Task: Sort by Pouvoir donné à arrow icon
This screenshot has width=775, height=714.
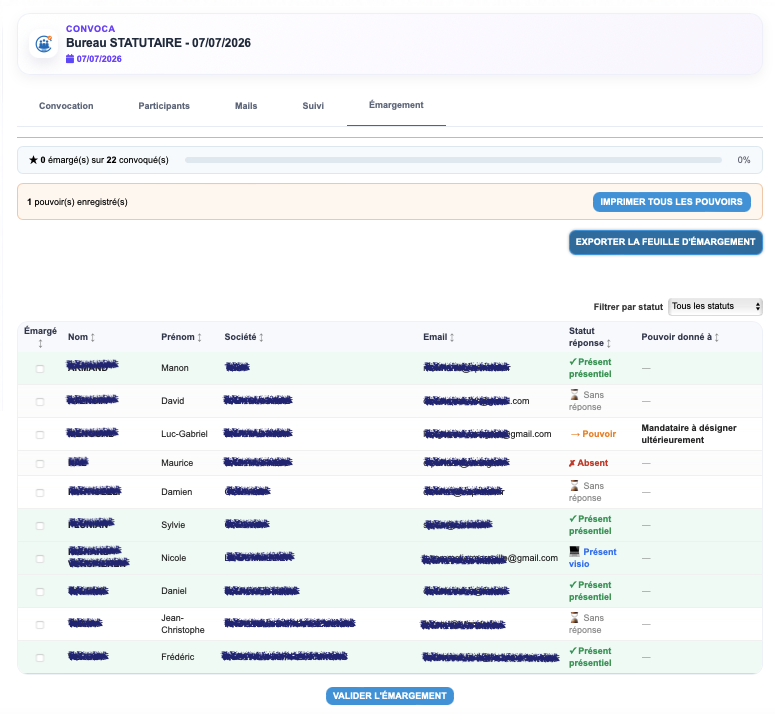Action: pyautogui.click(x=716, y=337)
